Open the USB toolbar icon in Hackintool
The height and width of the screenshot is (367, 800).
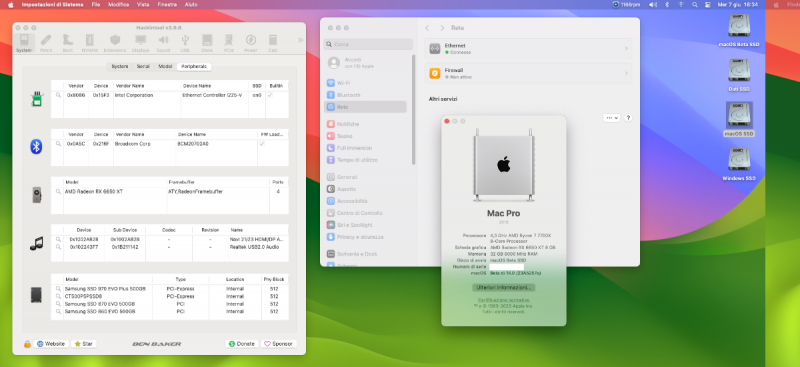[x=185, y=43]
